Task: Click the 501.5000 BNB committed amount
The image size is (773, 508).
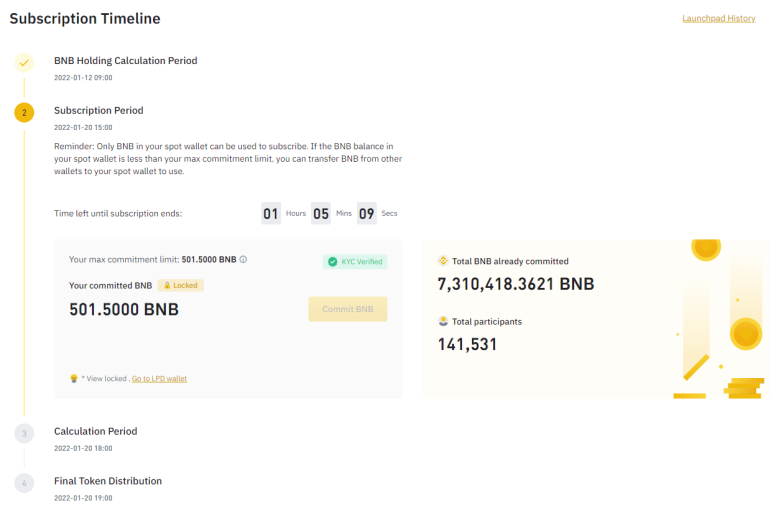Action: [124, 310]
